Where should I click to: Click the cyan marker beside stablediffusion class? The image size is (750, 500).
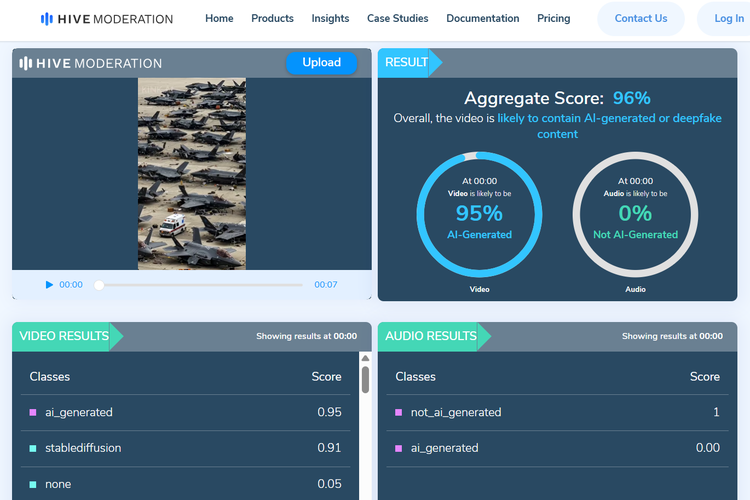click(x=33, y=448)
